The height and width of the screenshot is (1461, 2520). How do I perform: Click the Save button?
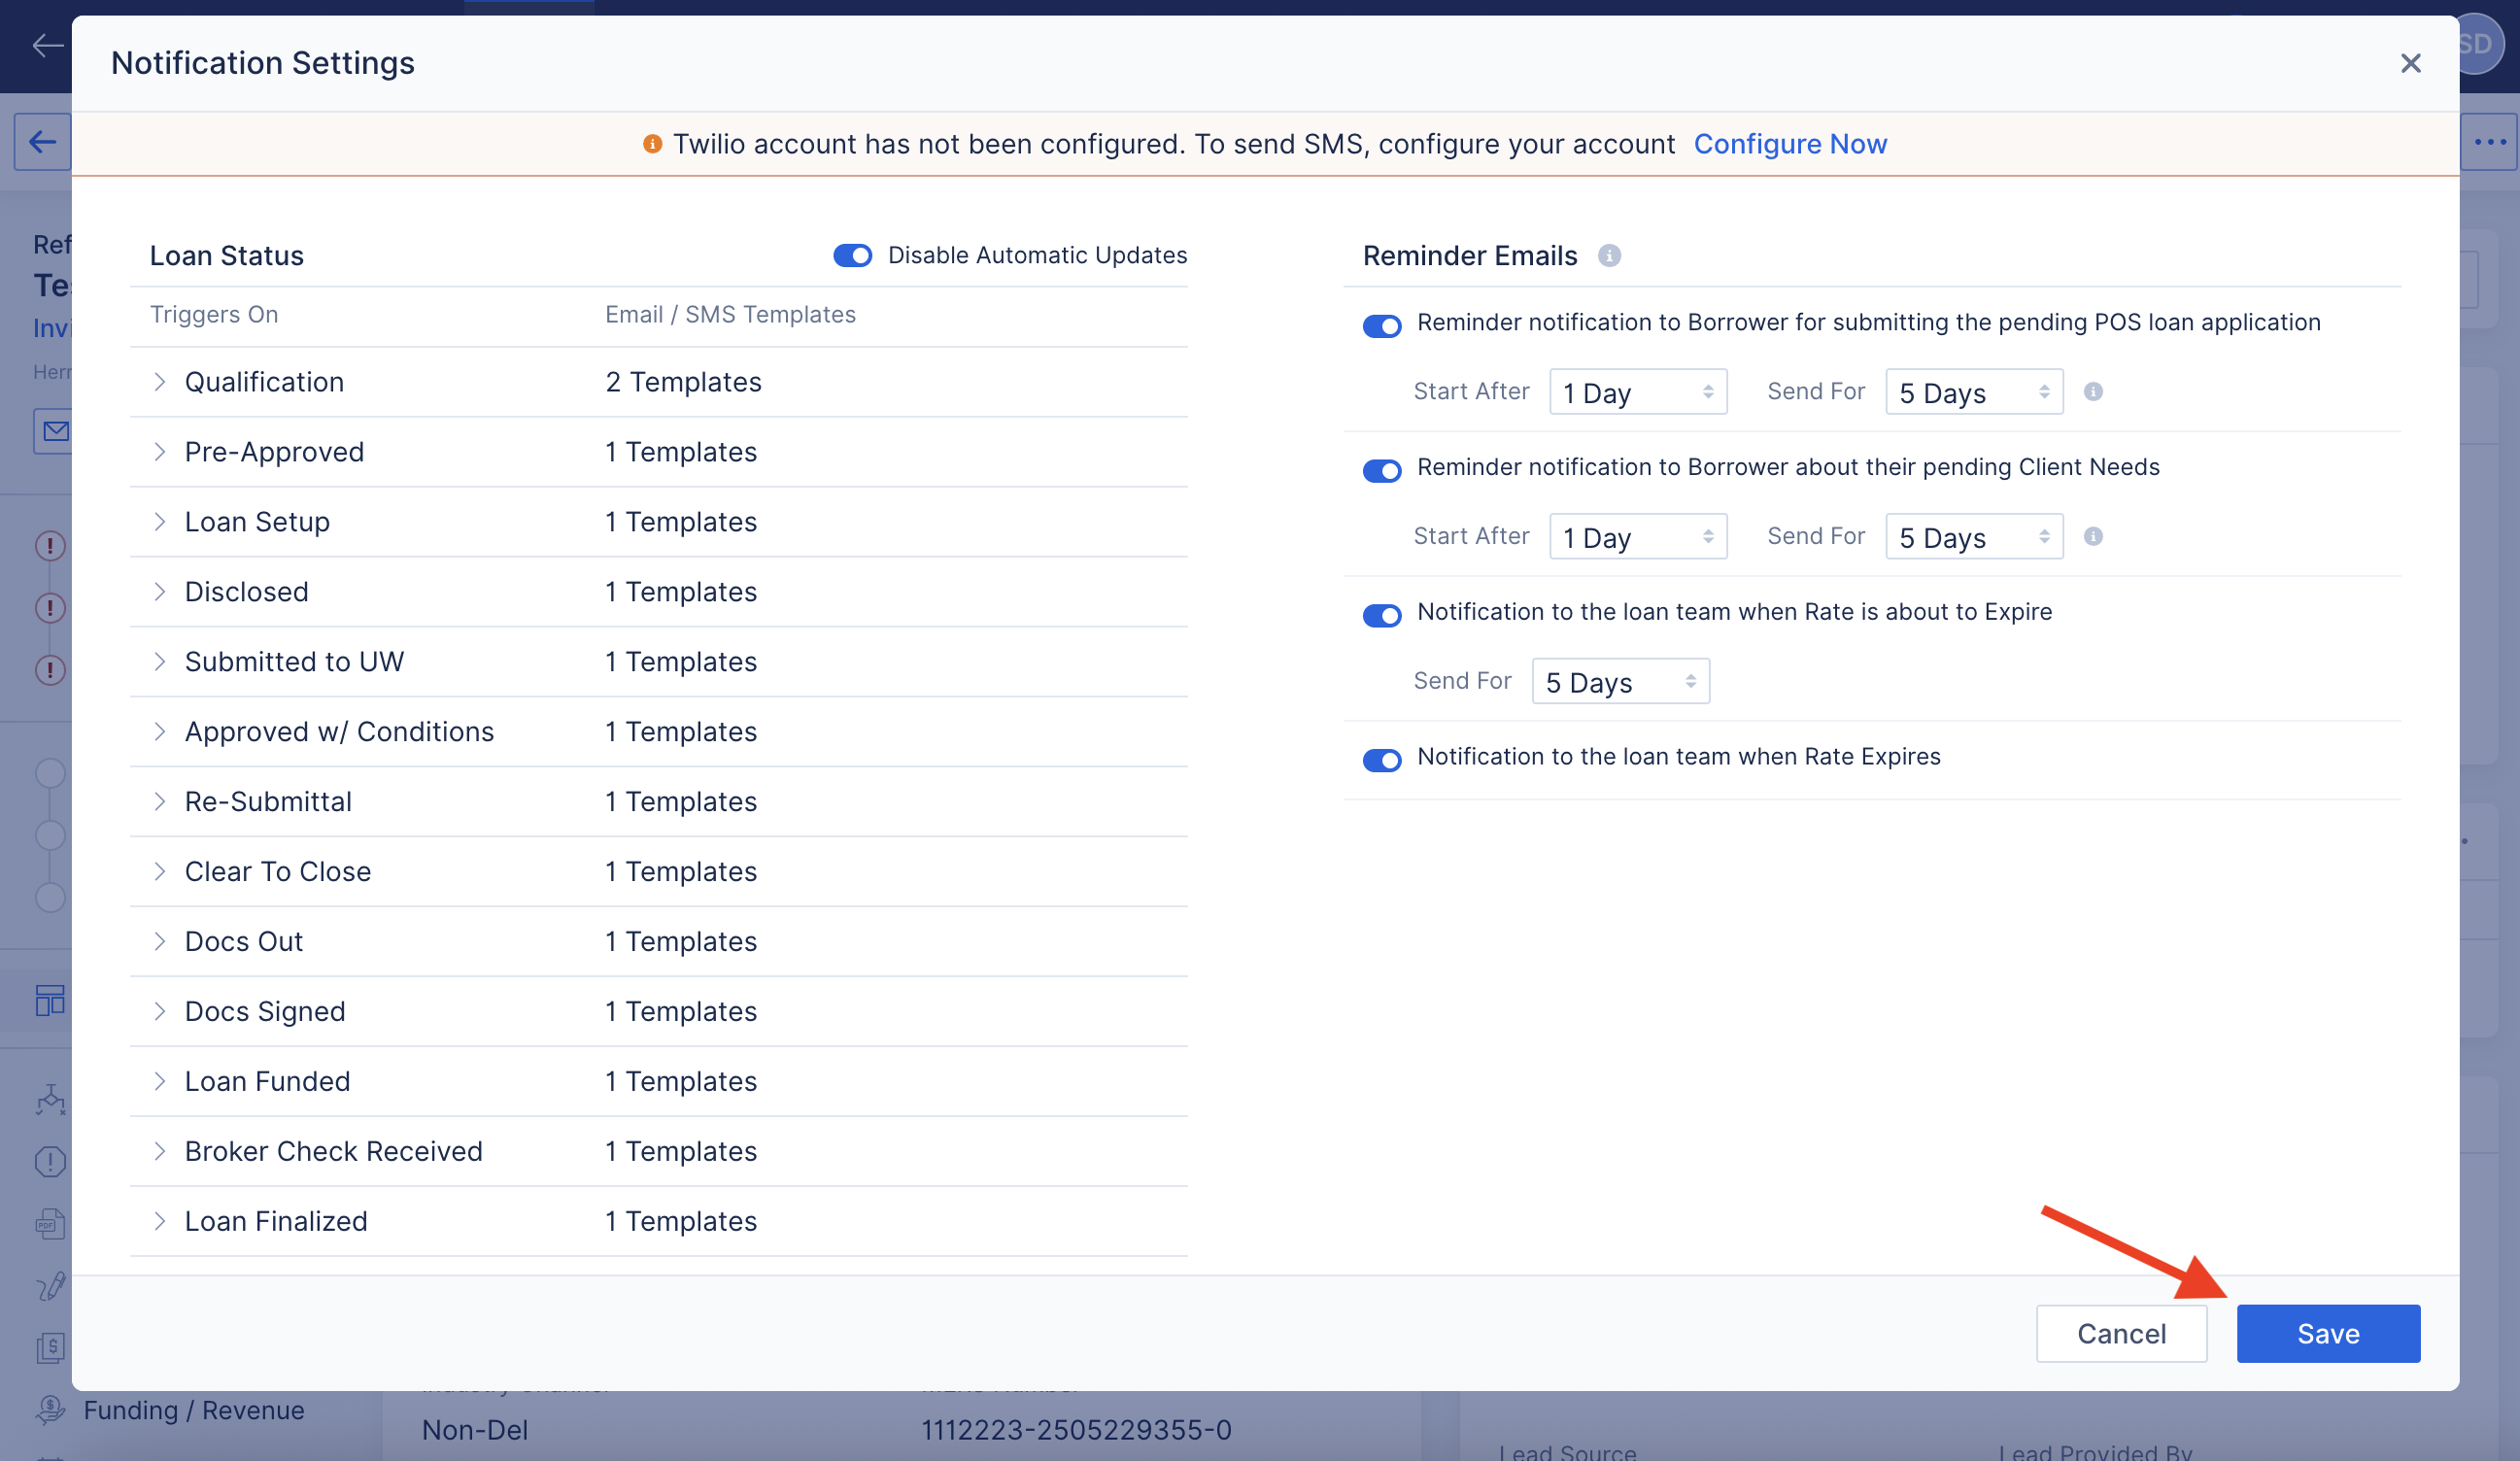pyautogui.click(x=2327, y=1333)
